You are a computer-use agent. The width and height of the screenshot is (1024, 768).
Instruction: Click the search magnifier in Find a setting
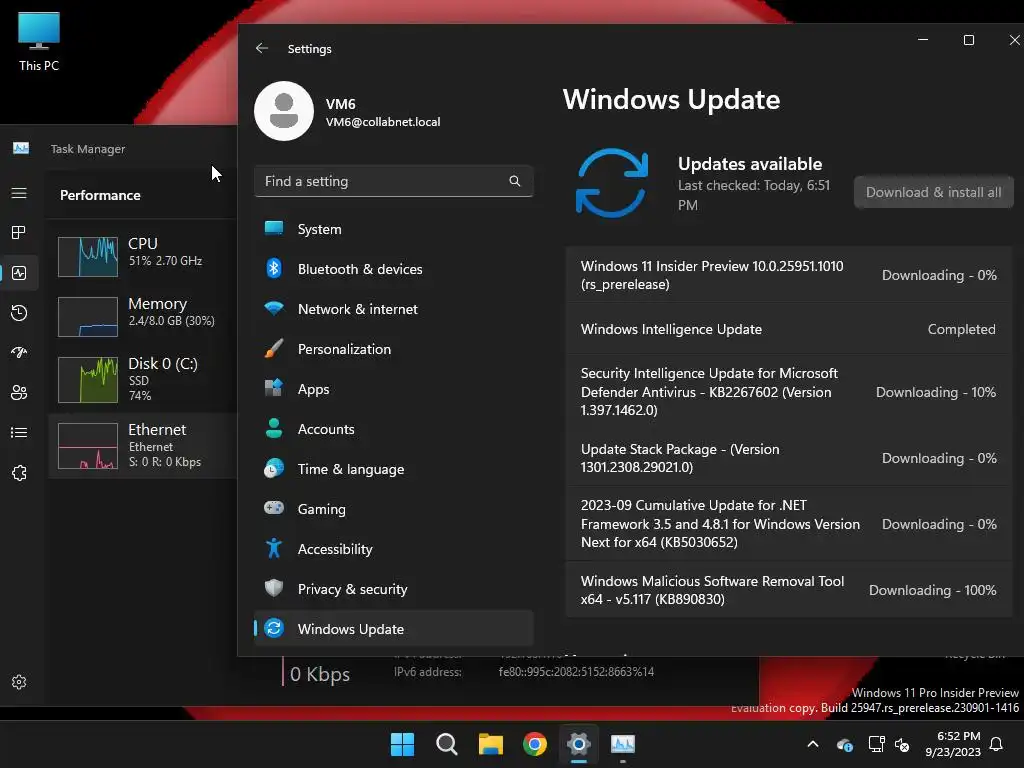tap(515, 181)
